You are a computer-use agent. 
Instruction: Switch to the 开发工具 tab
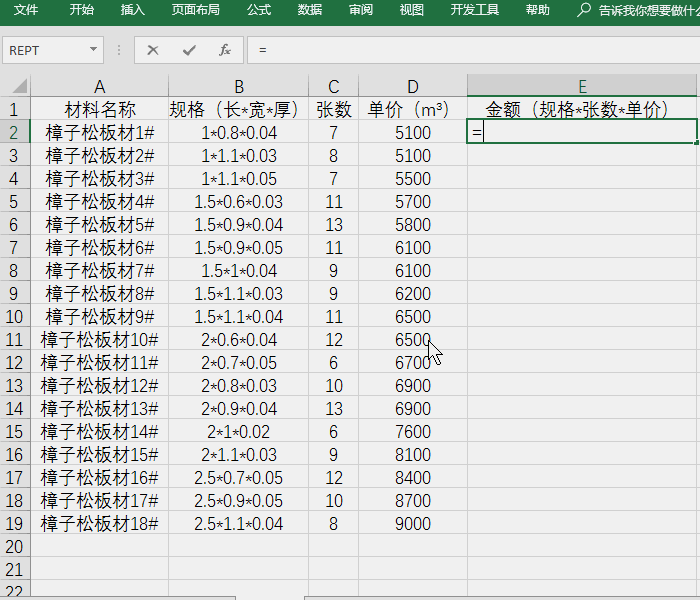tap(474, 10)
